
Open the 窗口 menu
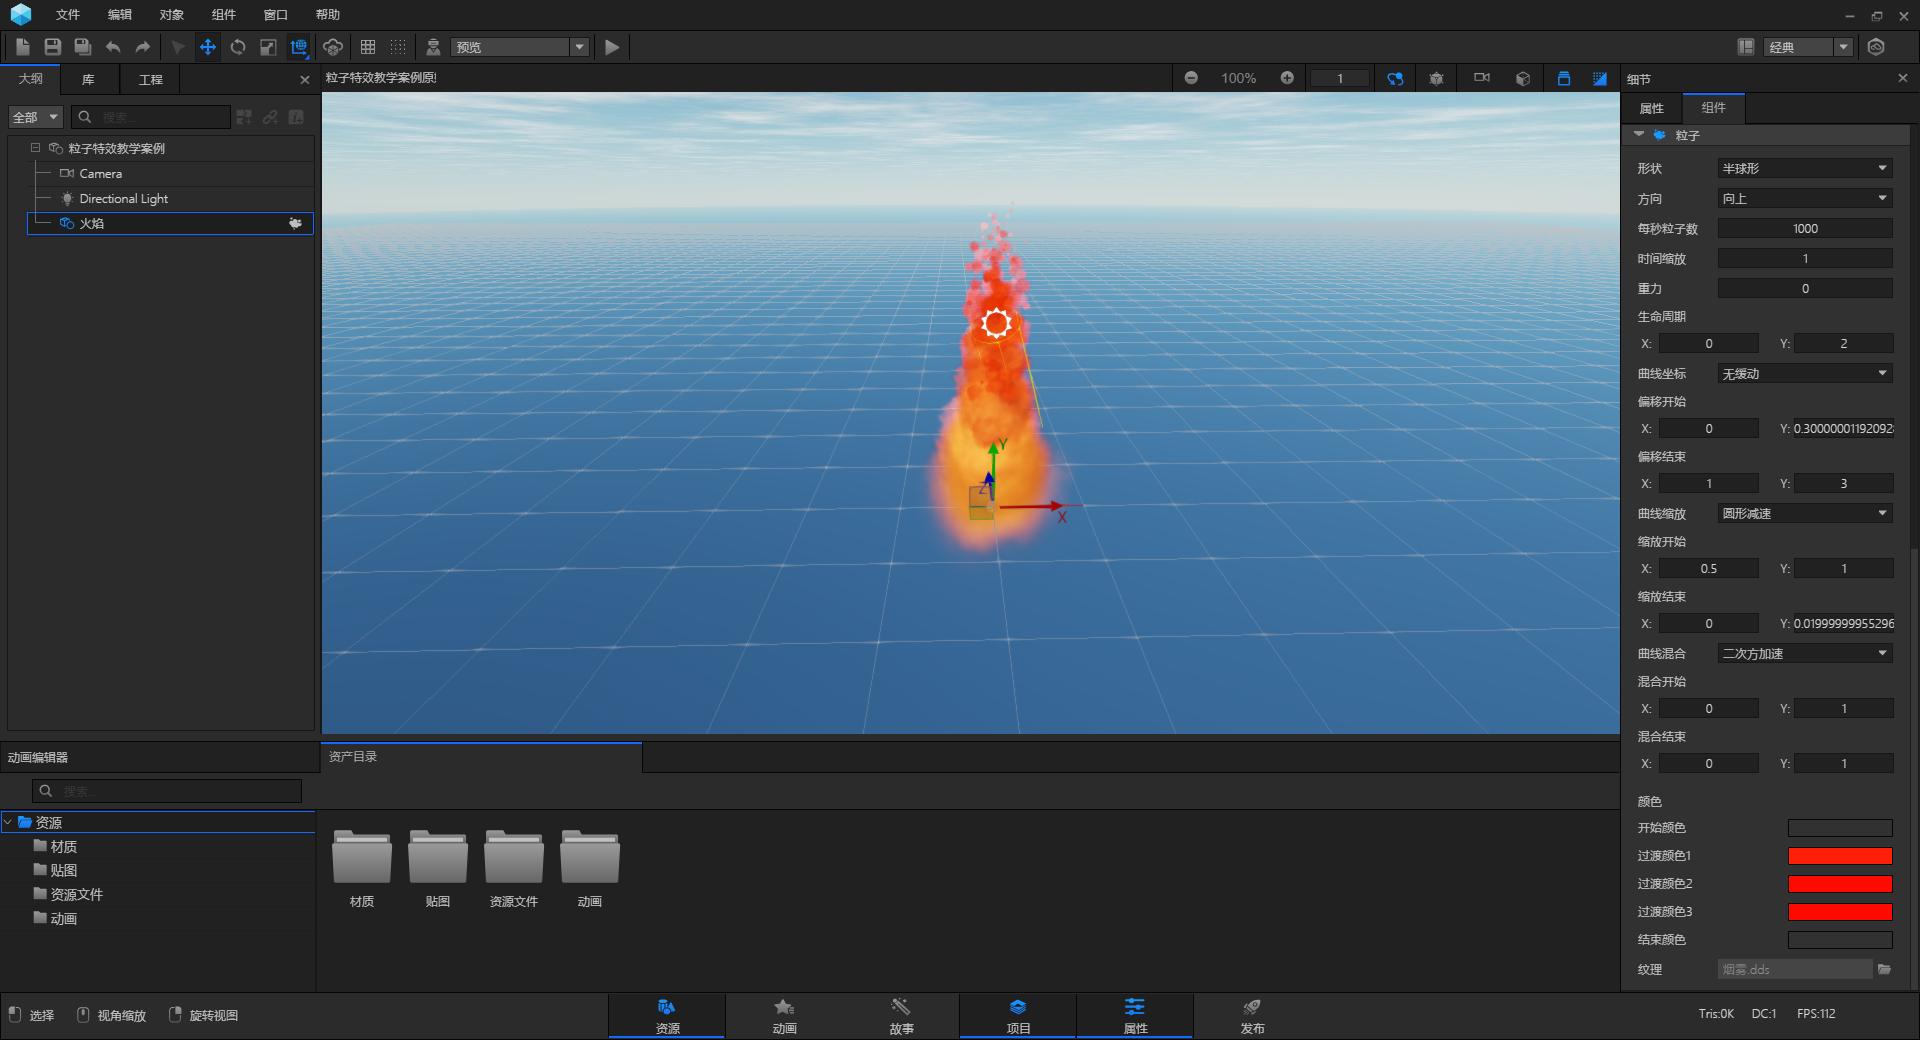(276, 15)
